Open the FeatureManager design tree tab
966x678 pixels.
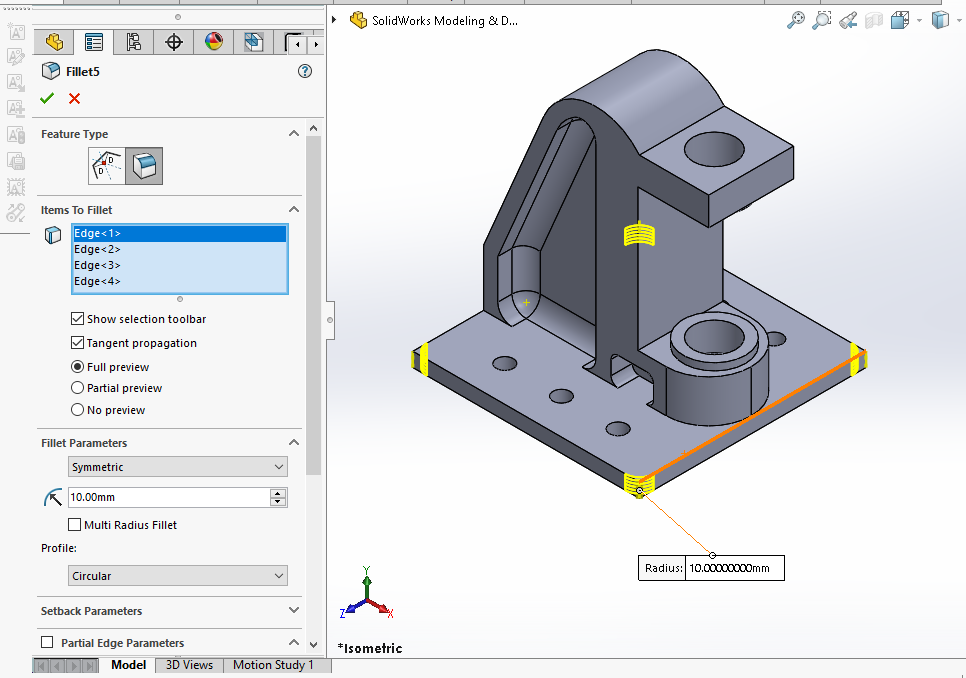(54, 42)
